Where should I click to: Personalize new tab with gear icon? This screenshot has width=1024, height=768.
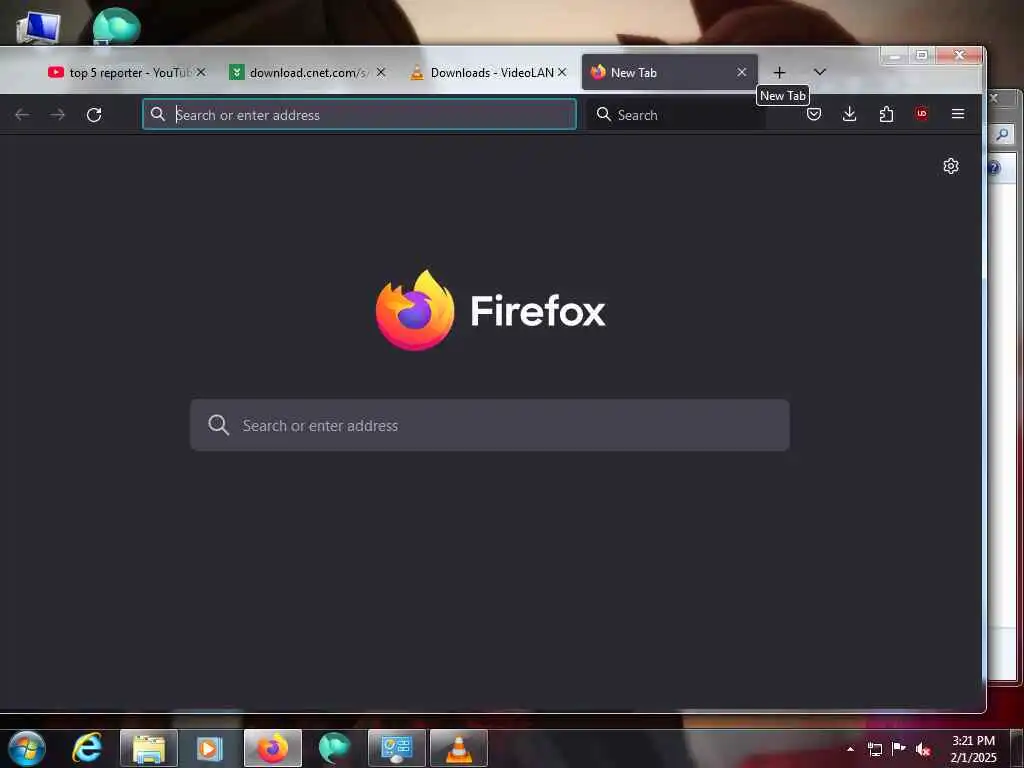[x=951, y=166]
